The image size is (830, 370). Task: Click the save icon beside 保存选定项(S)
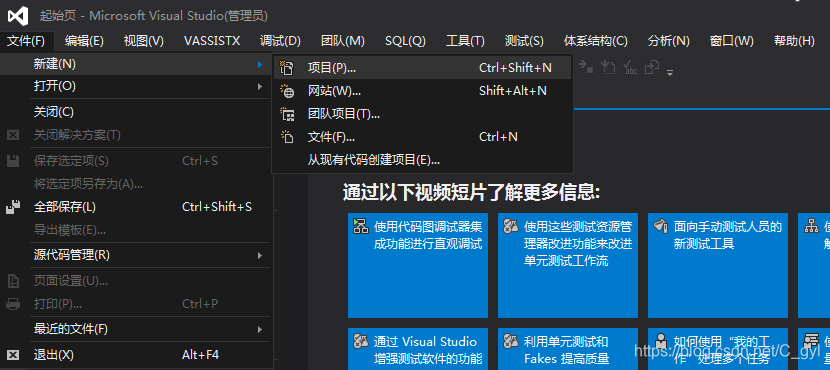13,160
